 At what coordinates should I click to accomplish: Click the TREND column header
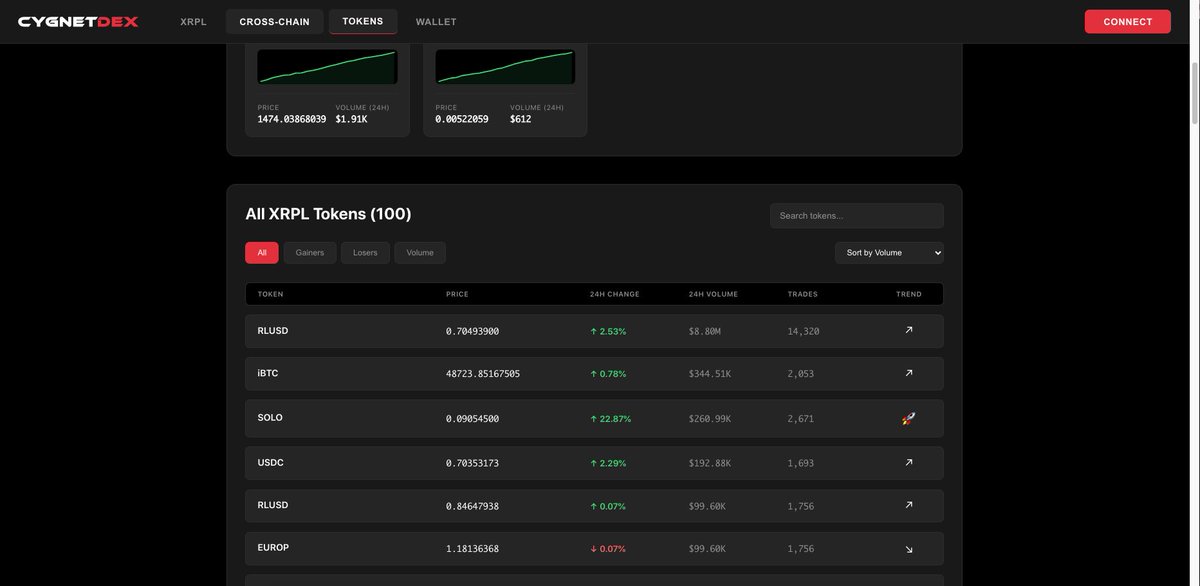[909, 294]
